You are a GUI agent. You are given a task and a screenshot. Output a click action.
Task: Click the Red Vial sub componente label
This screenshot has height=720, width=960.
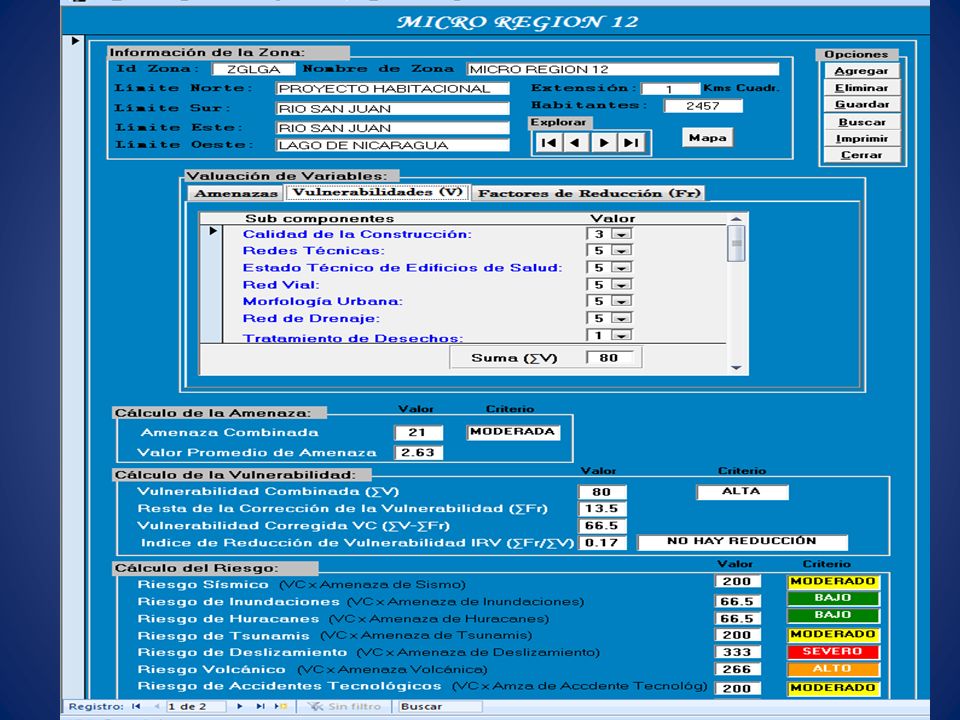[280, 285]
